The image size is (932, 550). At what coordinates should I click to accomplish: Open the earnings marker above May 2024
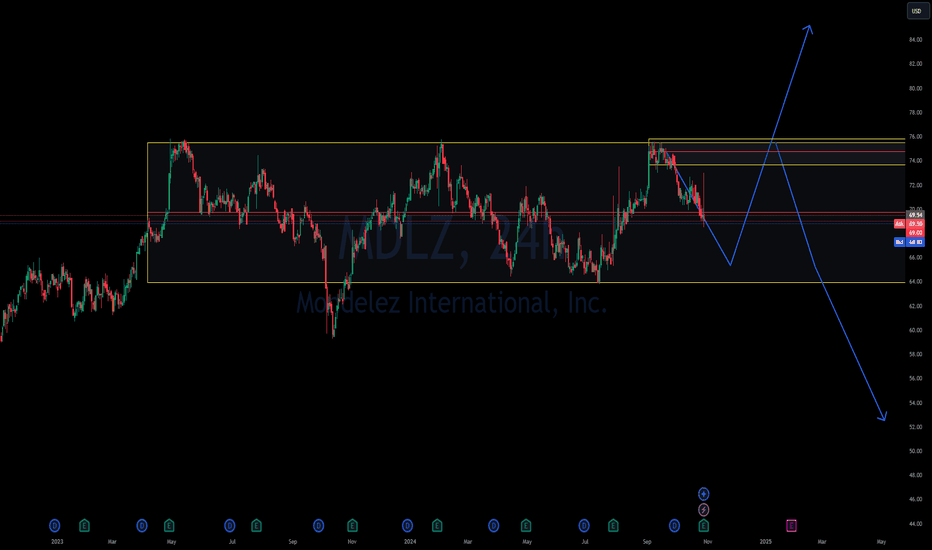(526, 526)
